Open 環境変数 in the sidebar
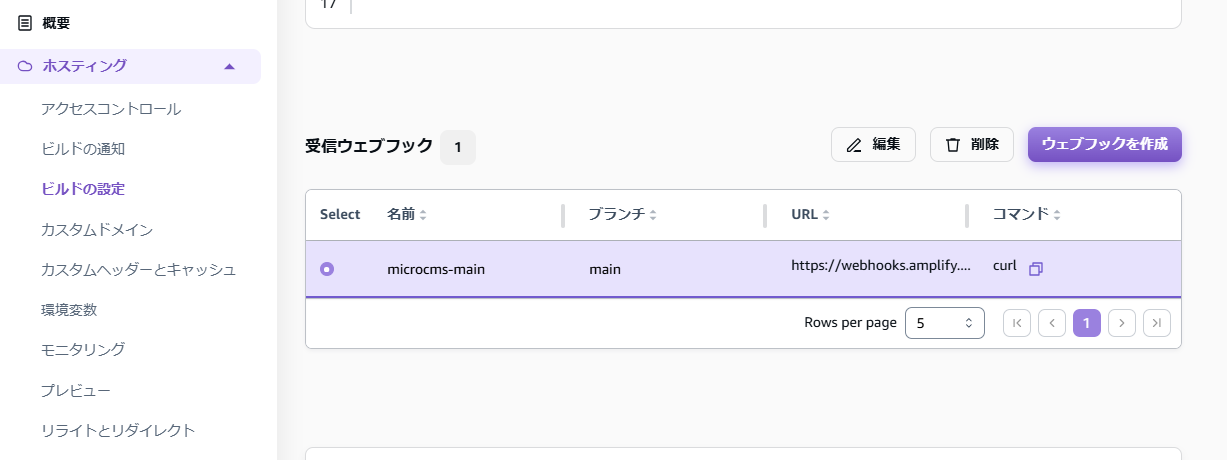 tap(69, 310)
